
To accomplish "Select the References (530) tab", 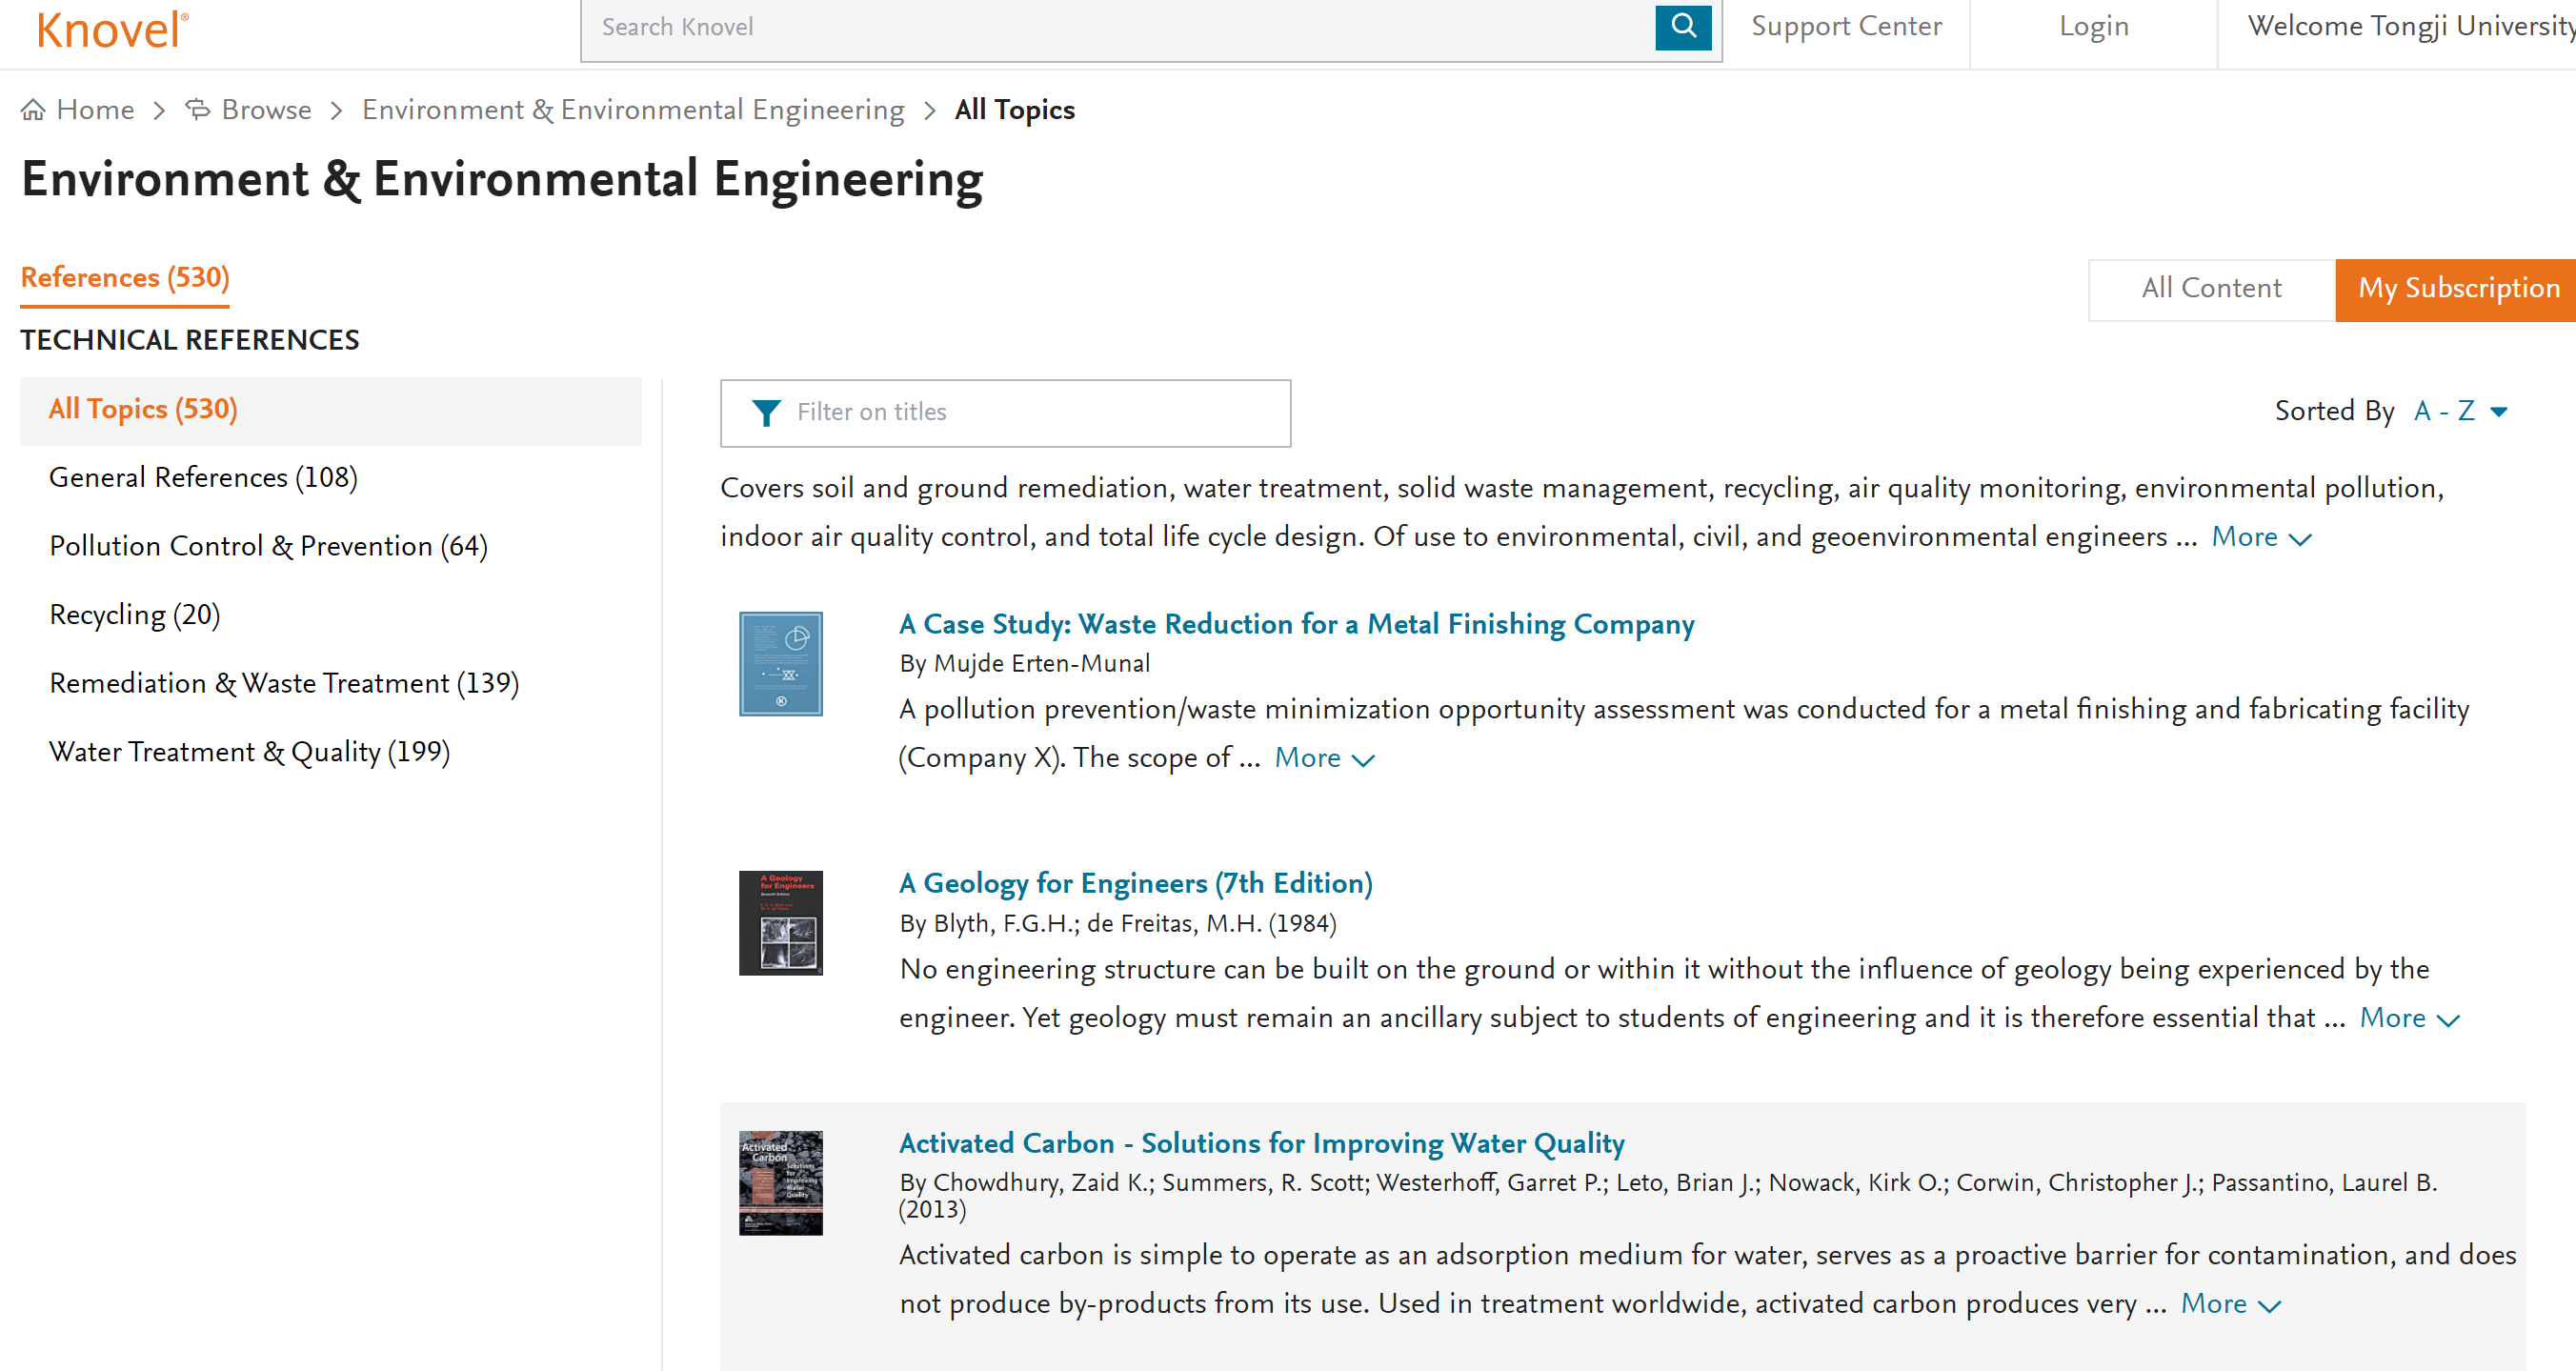I will (x=125, y=278).
